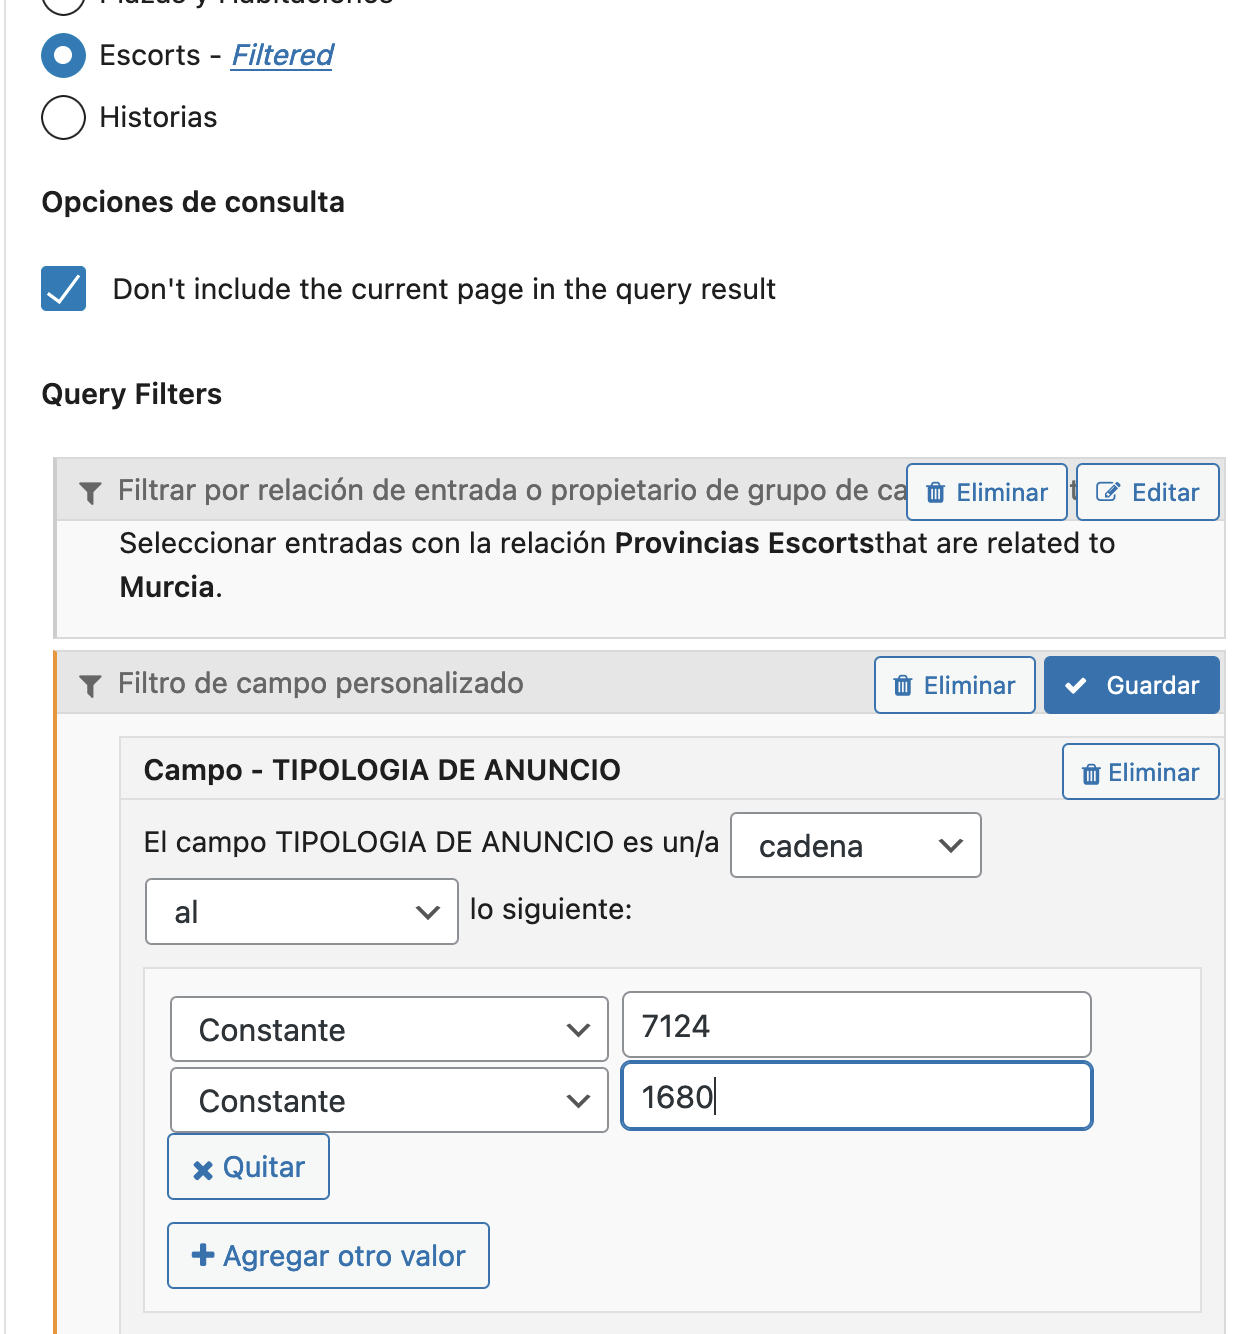
Task: Select the Escorts radio button
Action: (63, 55)
